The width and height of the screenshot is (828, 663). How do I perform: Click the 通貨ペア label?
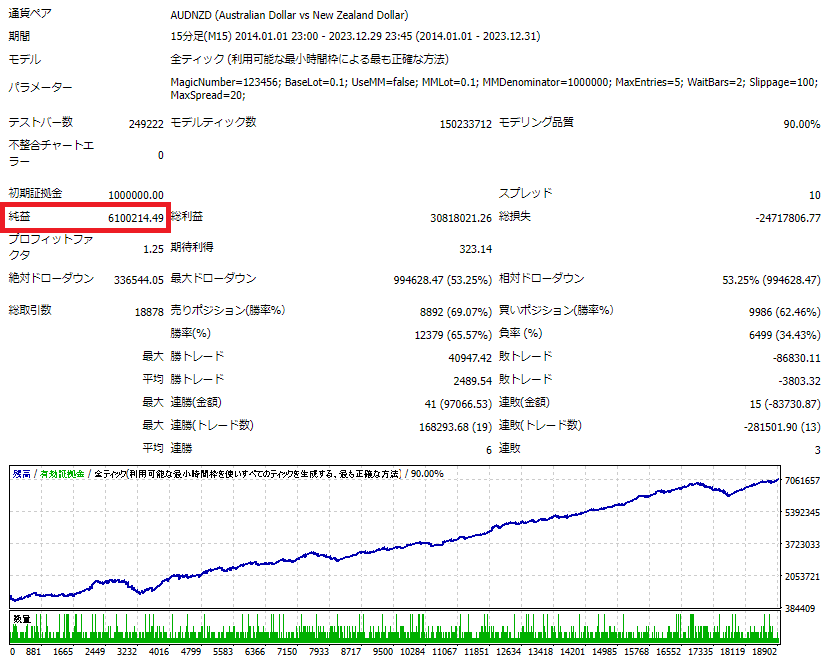click(x=30, y=14)
